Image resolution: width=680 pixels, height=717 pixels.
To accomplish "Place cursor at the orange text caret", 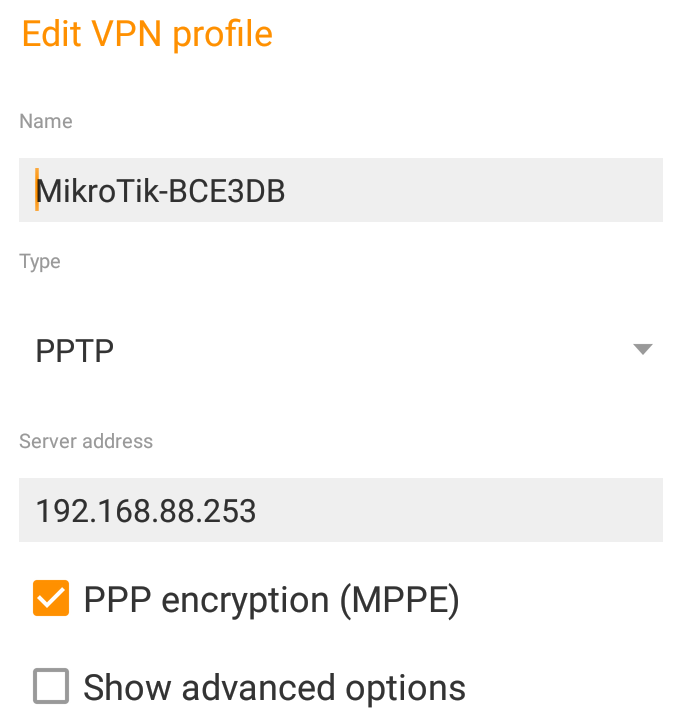I will pos(37,189).
